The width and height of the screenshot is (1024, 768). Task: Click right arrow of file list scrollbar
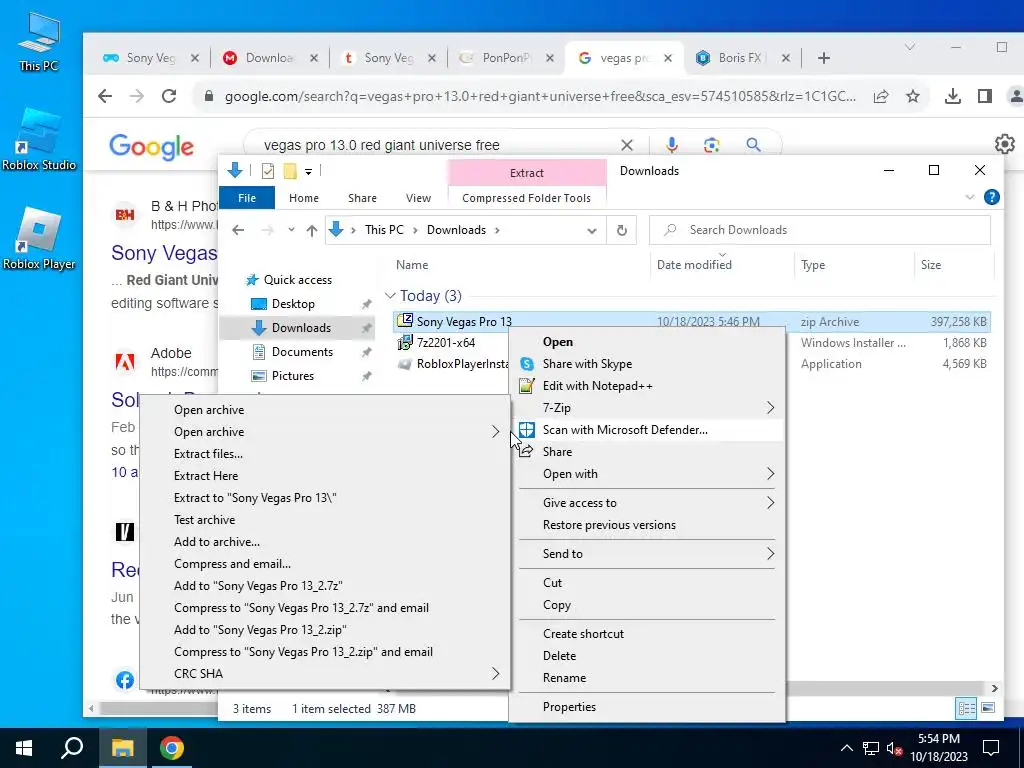coord(995,688)
